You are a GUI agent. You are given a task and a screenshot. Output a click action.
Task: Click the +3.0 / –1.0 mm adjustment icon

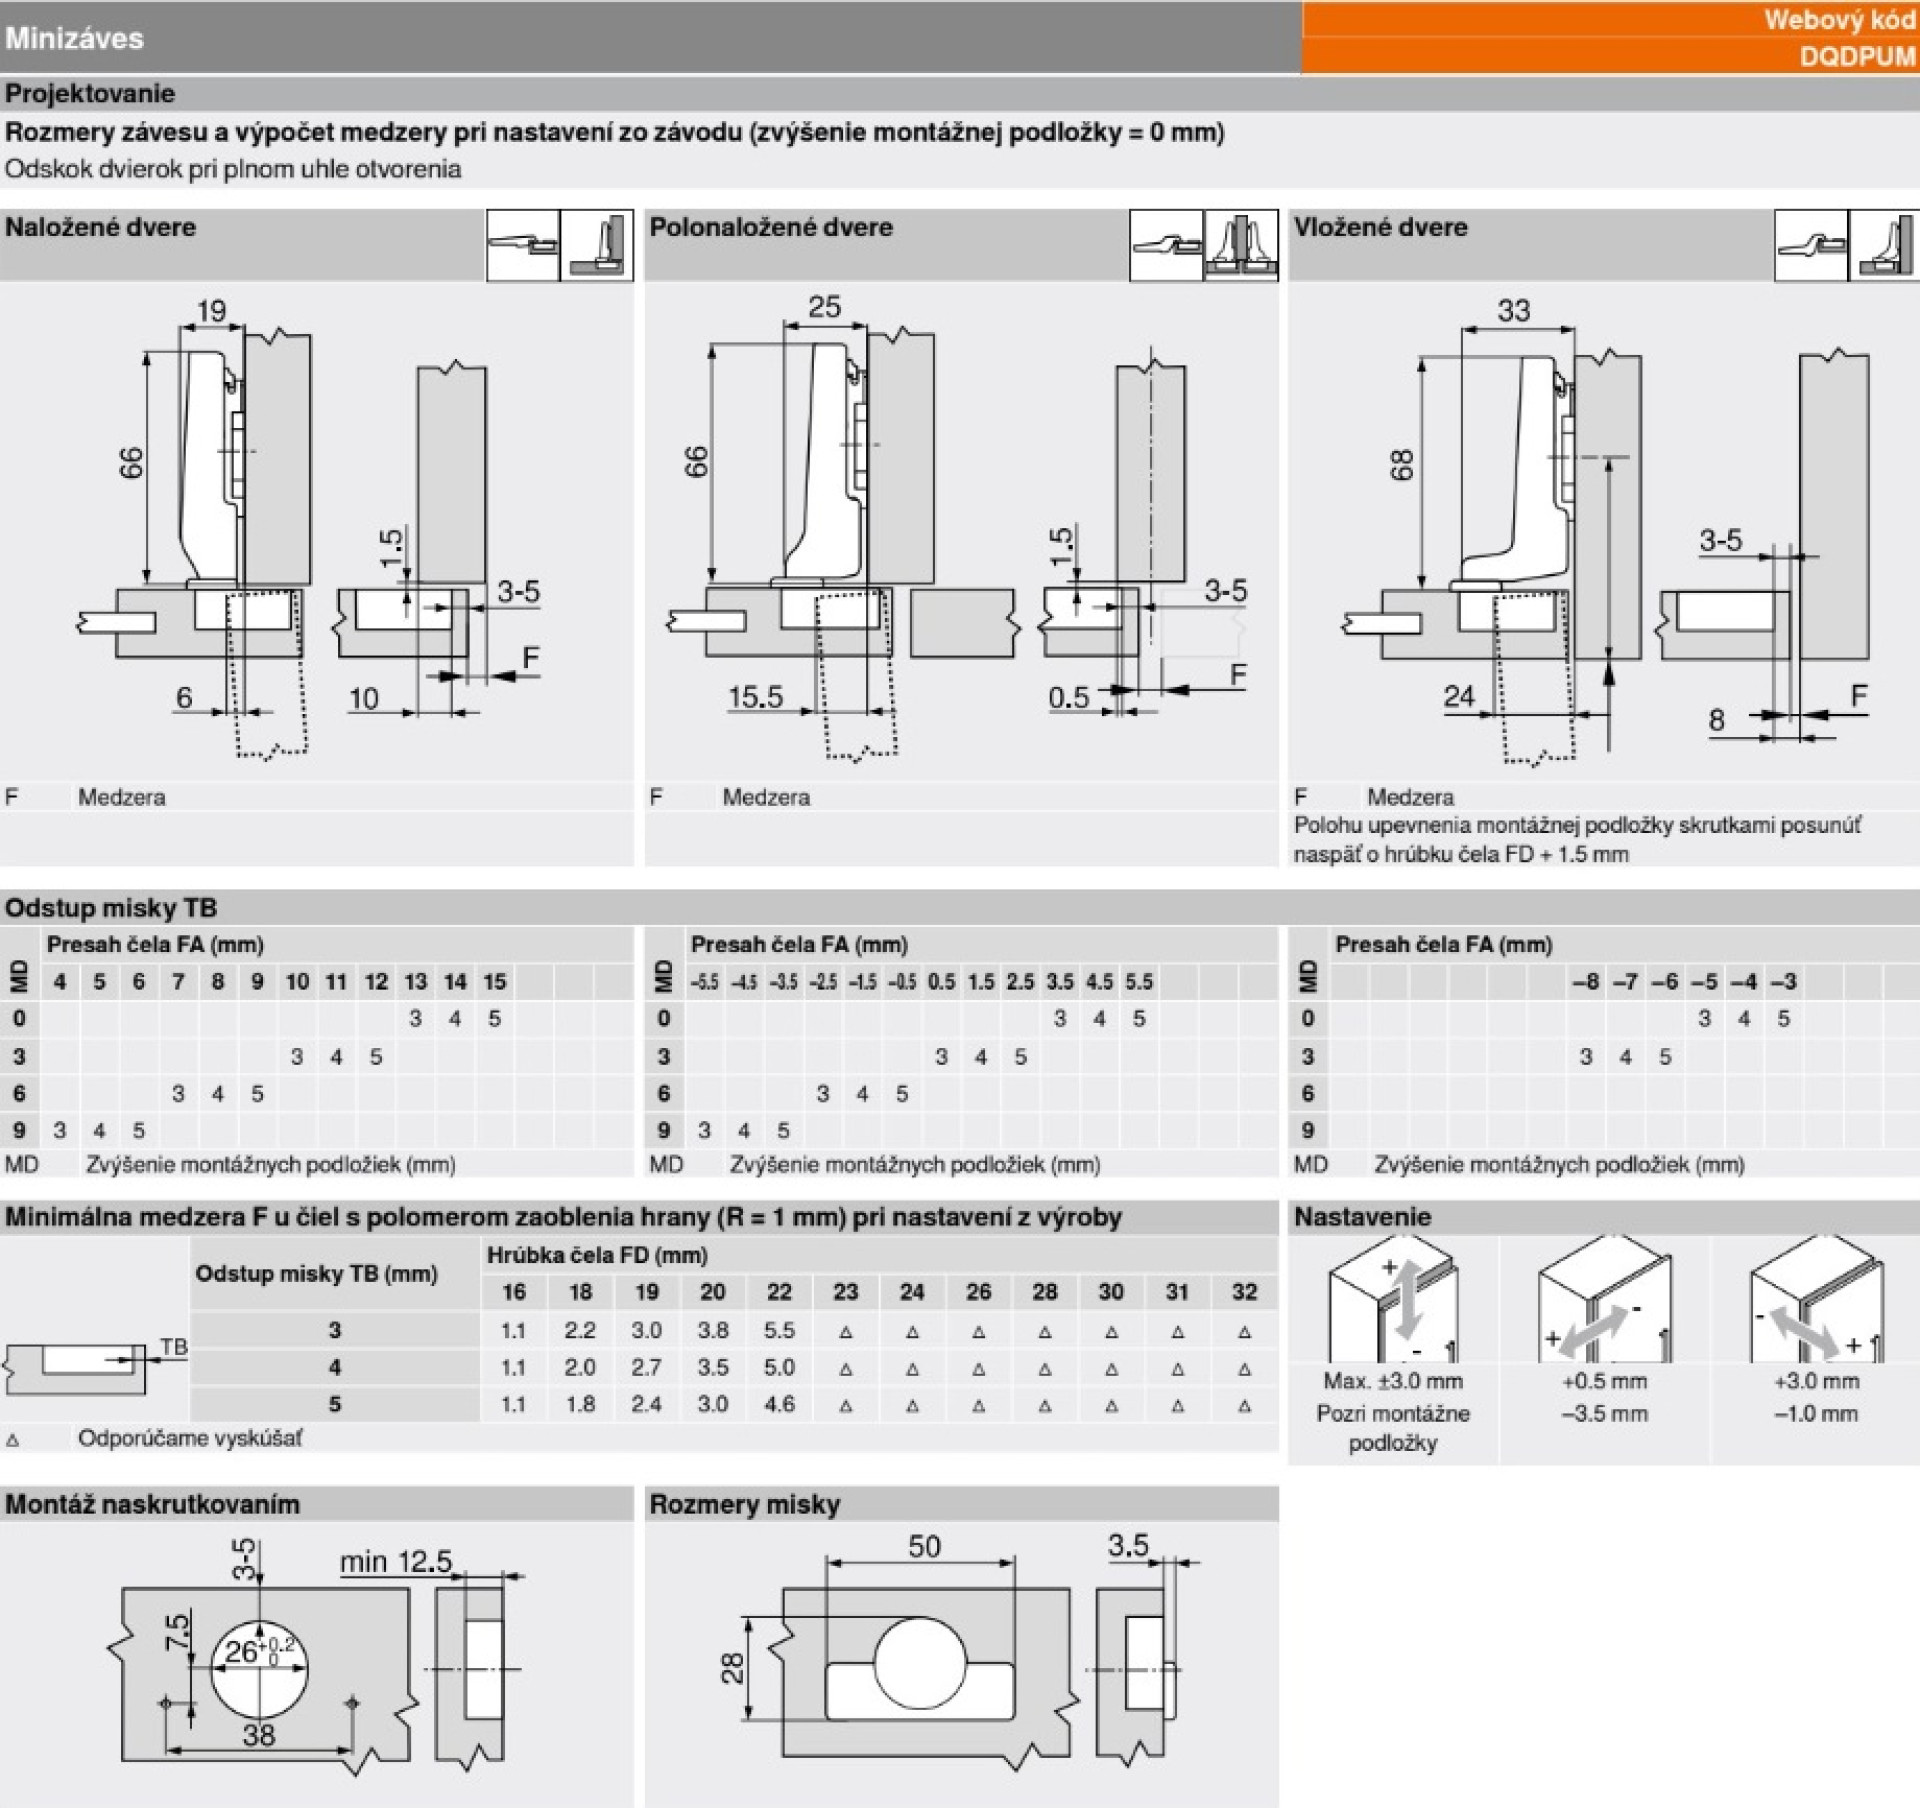pos(1816,1300)
